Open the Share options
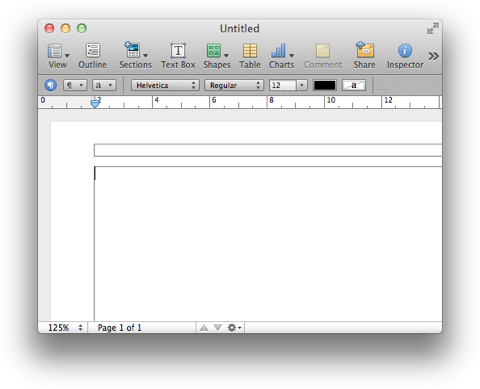The image size is (480, 389). coord(364,56)
